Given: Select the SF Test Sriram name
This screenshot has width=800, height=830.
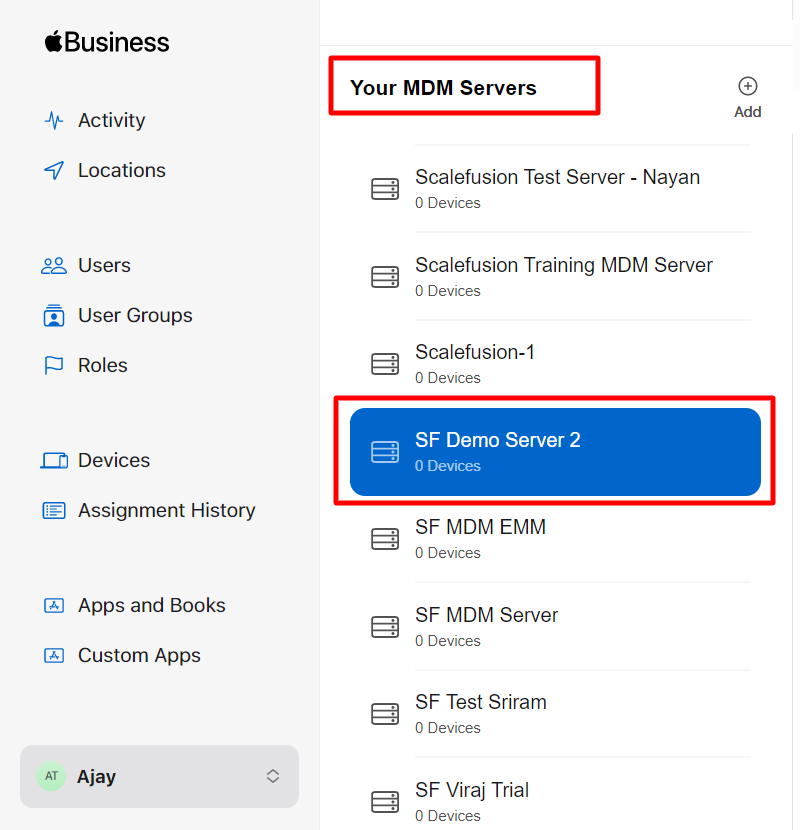Looking at the screenshot, I should pos(481,702).
